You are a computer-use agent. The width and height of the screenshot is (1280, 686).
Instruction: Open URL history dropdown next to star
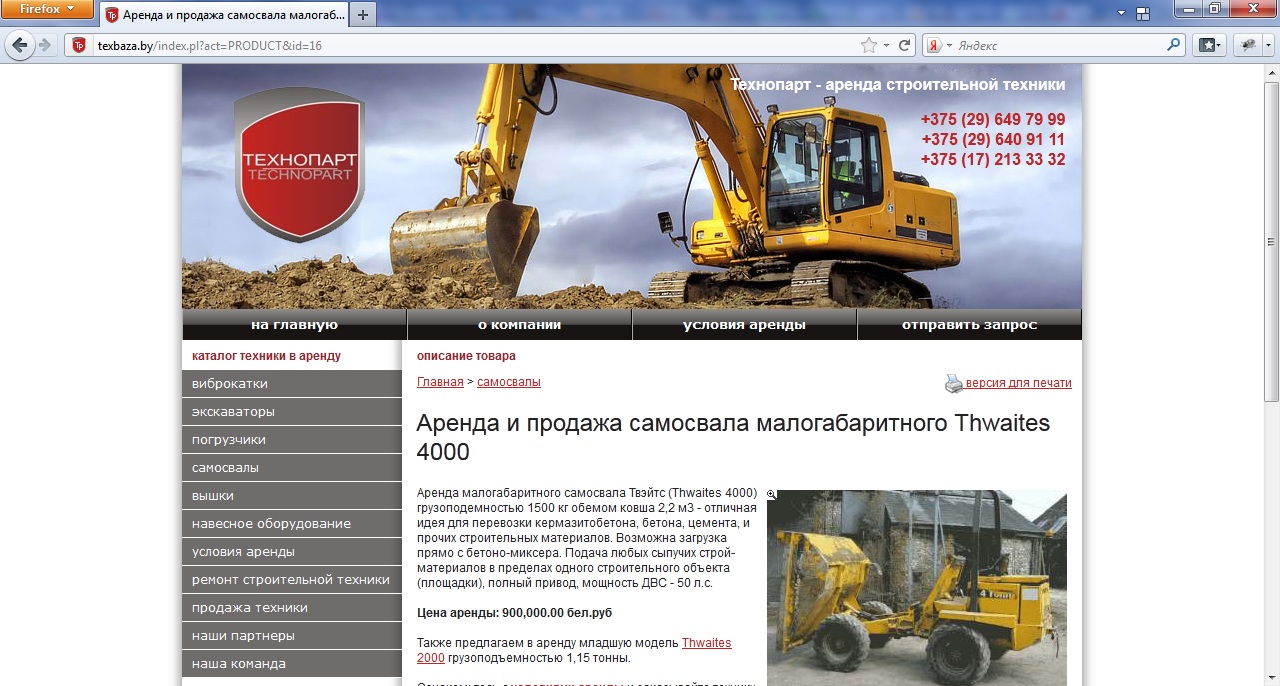coord(886,46)
